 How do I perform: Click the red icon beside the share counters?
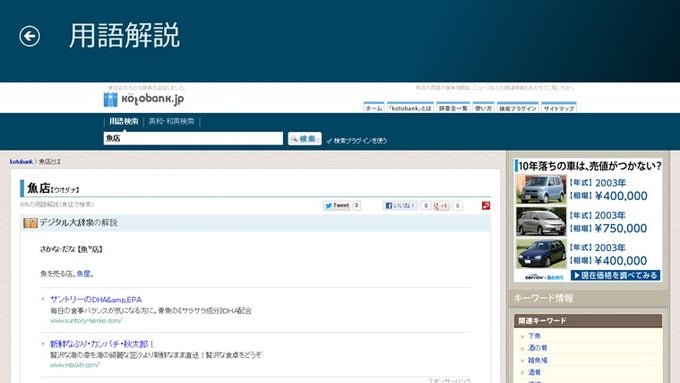[486, 206]
